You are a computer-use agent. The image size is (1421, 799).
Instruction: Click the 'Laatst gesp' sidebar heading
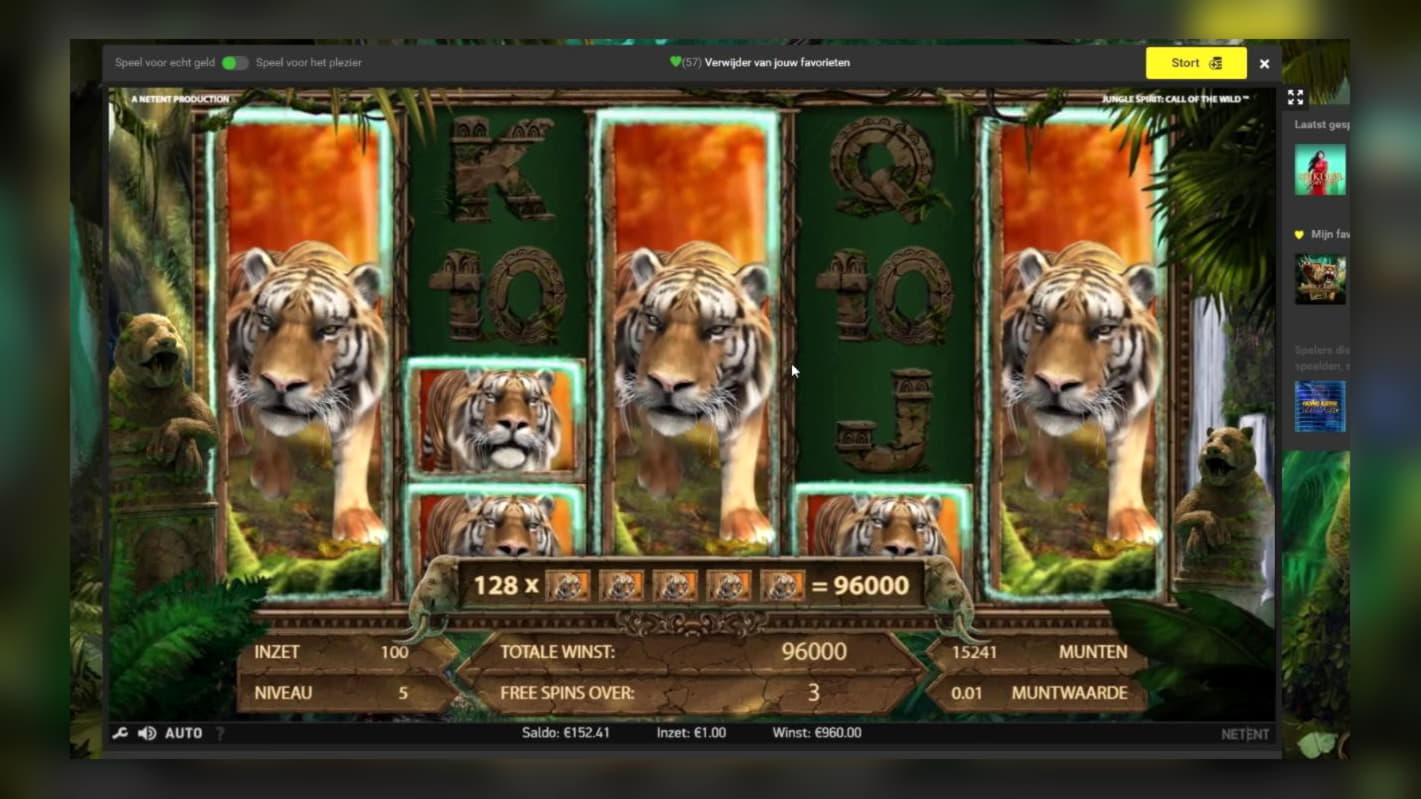[x=1321, y=125]
